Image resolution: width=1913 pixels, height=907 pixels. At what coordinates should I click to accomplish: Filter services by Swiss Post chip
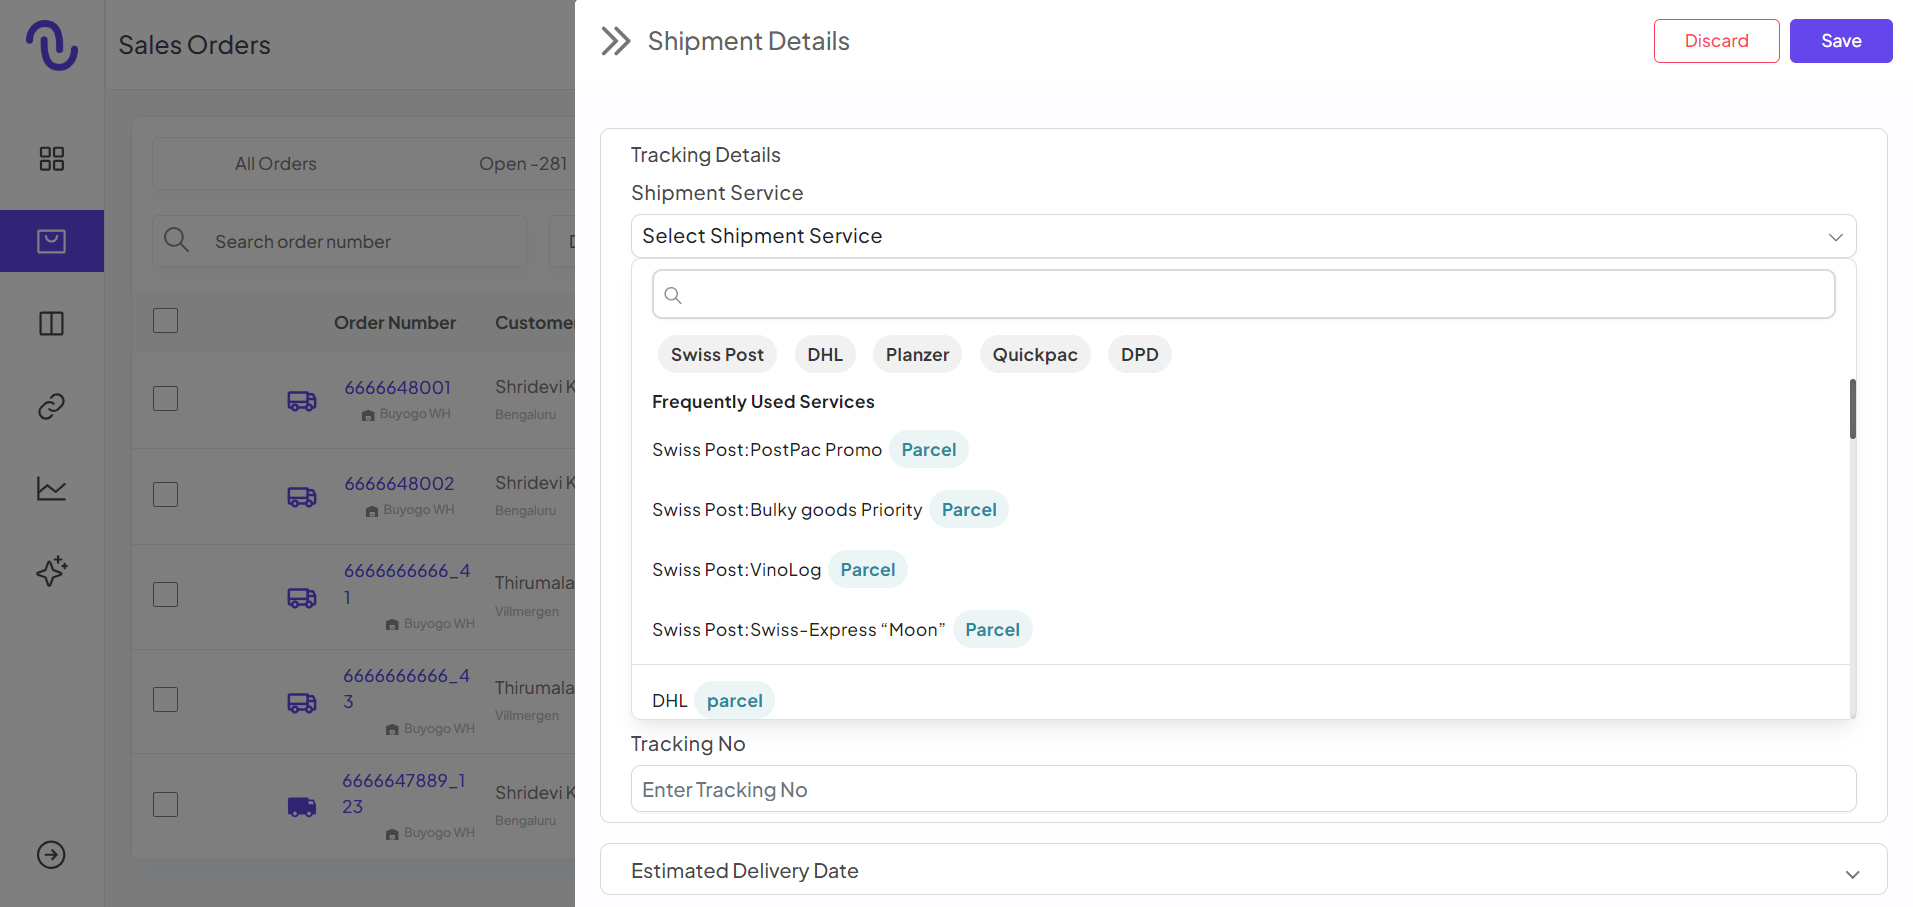coord(717,355)
